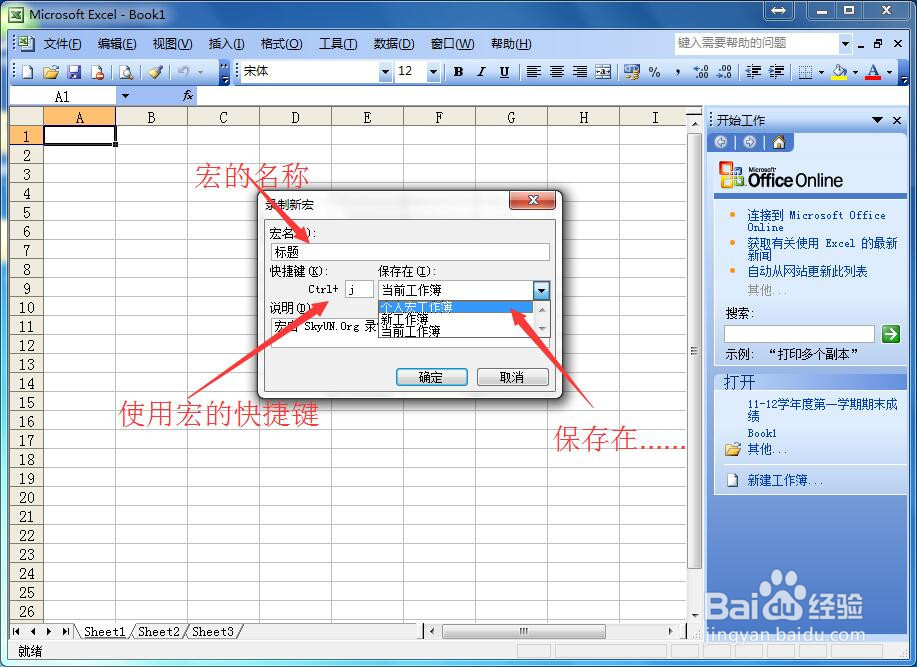The image size is (917, 667).
Task: Toggle Bold formatting
Action: (x=458, y=72)
